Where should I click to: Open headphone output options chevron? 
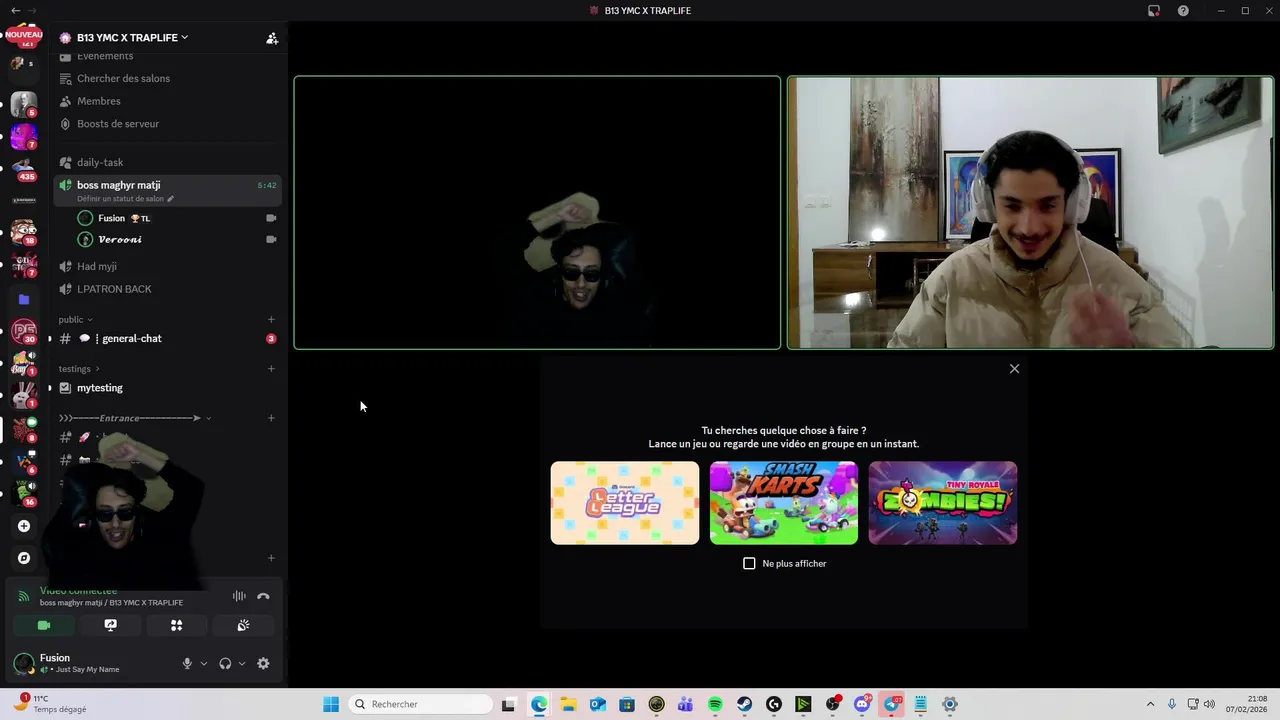(242, 663)
